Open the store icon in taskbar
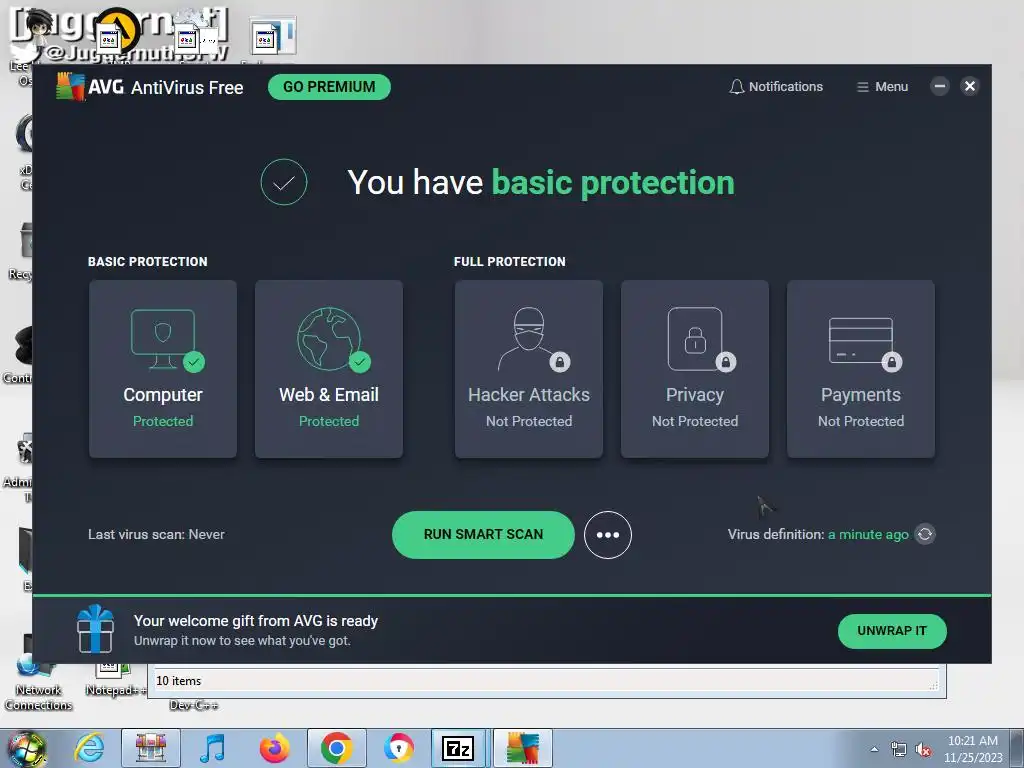Screen dimensions: 1024x768 (x=151, y=748)
